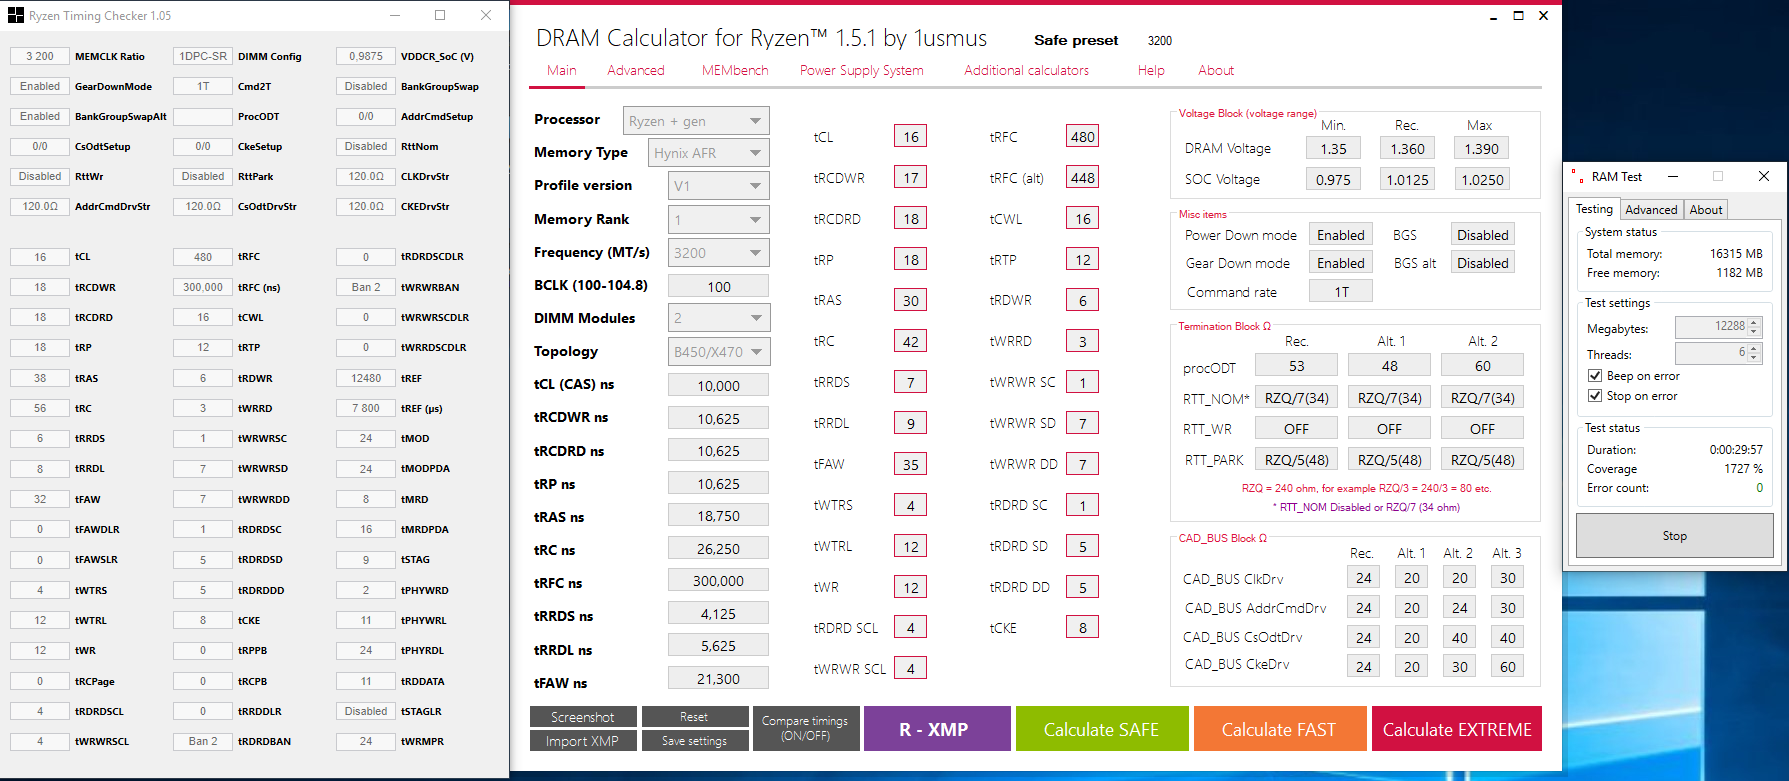Viewport: 1789px width, 781px height.
Task: Switch to the Main tab
Action: [x=561, y=70]
